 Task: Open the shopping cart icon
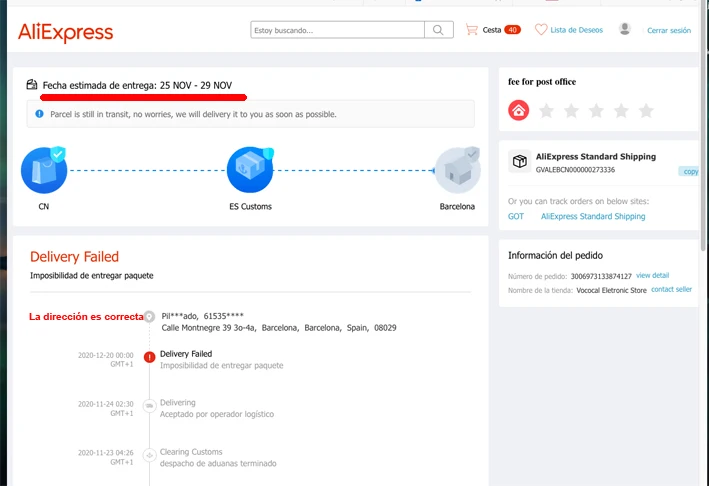472,30
